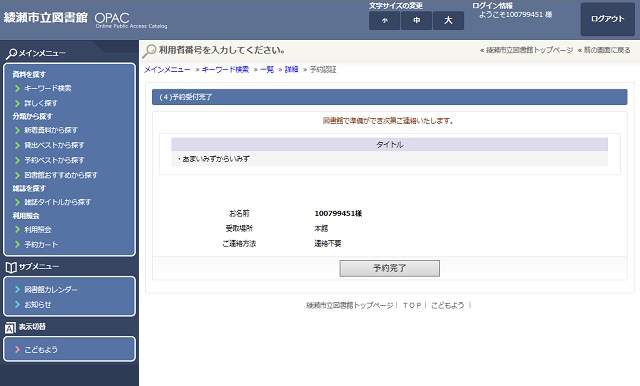Set text size to large (大)
640x386 pixels.
point(448,20)
